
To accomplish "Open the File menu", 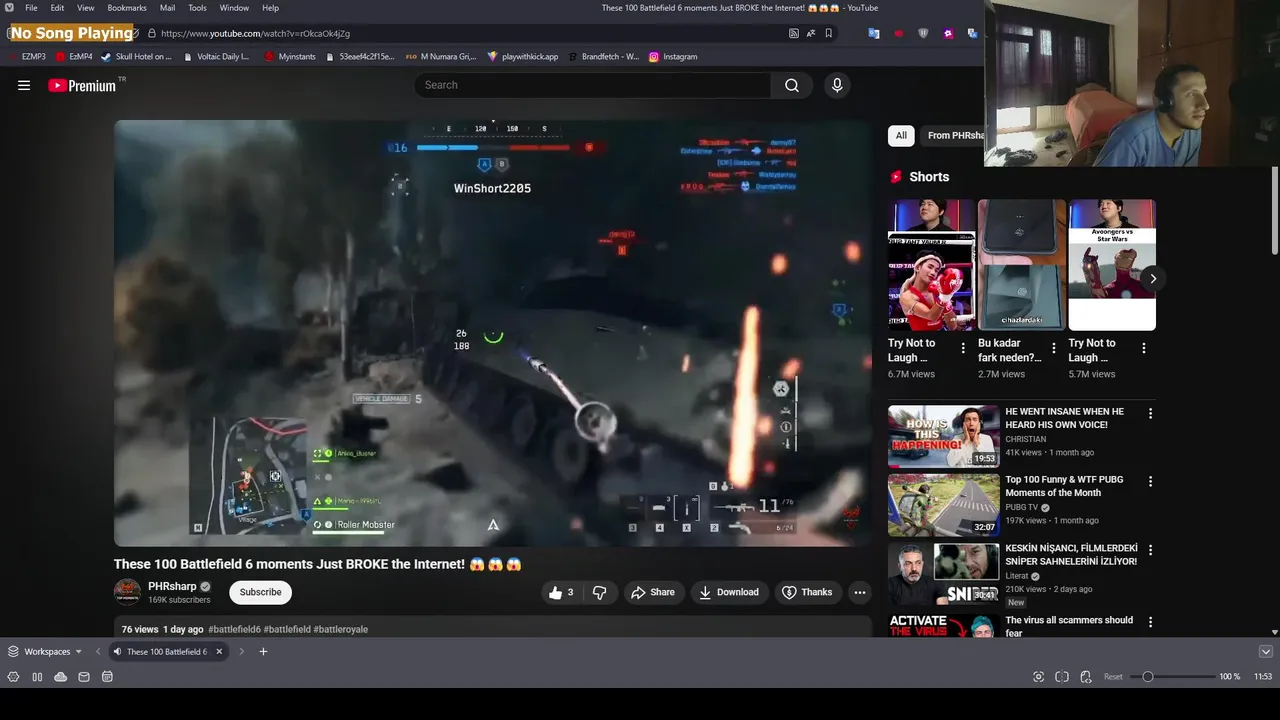I will pyautogui.click(x=31, y=8).
